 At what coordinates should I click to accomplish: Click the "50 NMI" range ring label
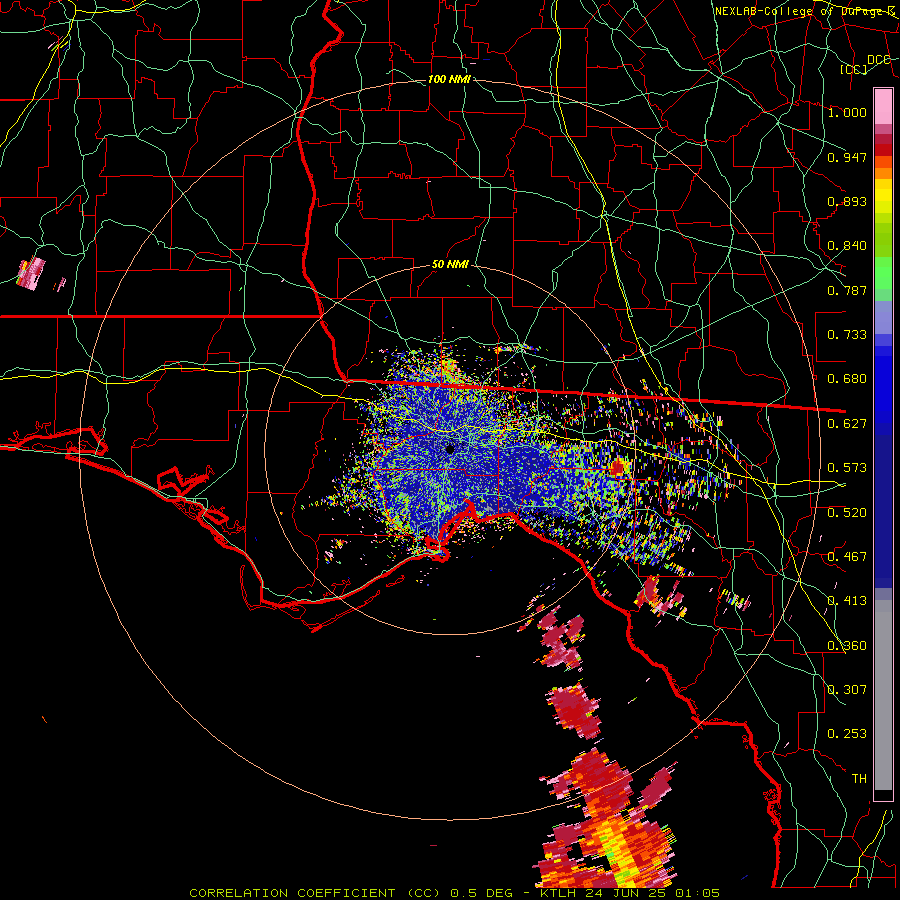click(x=450, y=264)
